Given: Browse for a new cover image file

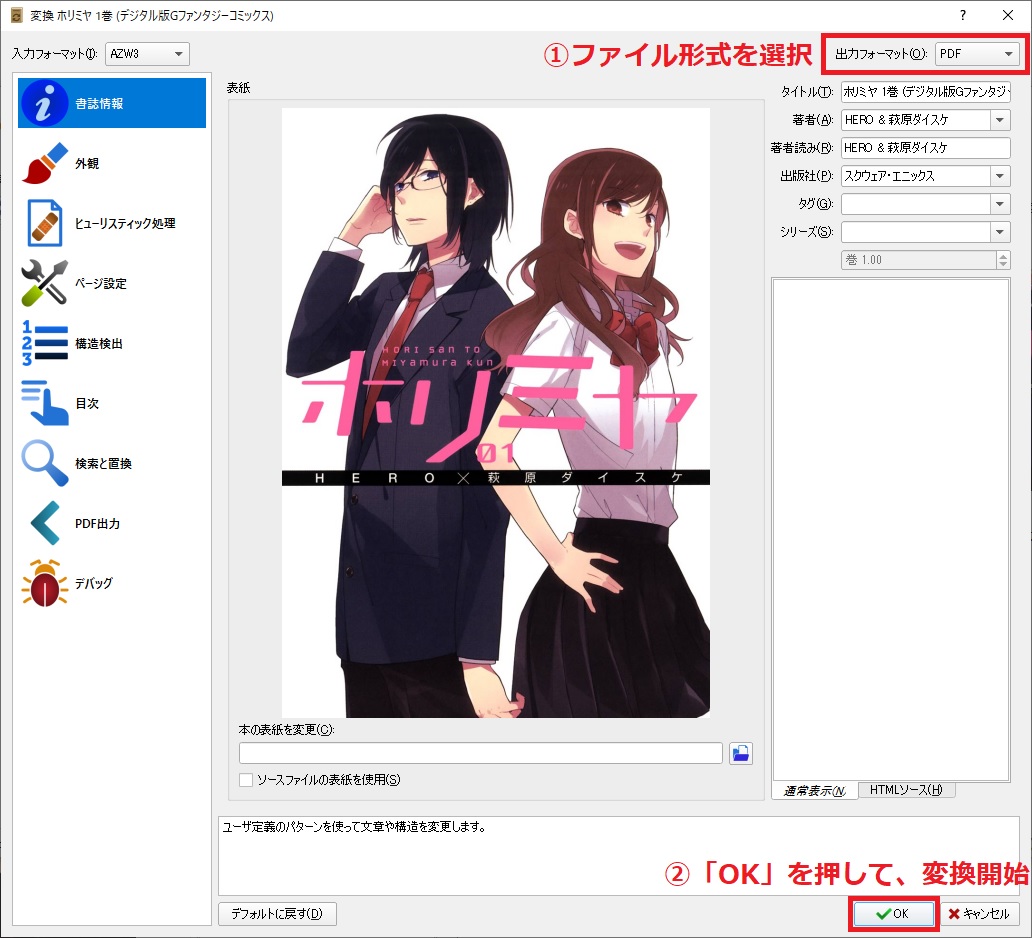Looking at the screenshot, I should coord(740,753).
